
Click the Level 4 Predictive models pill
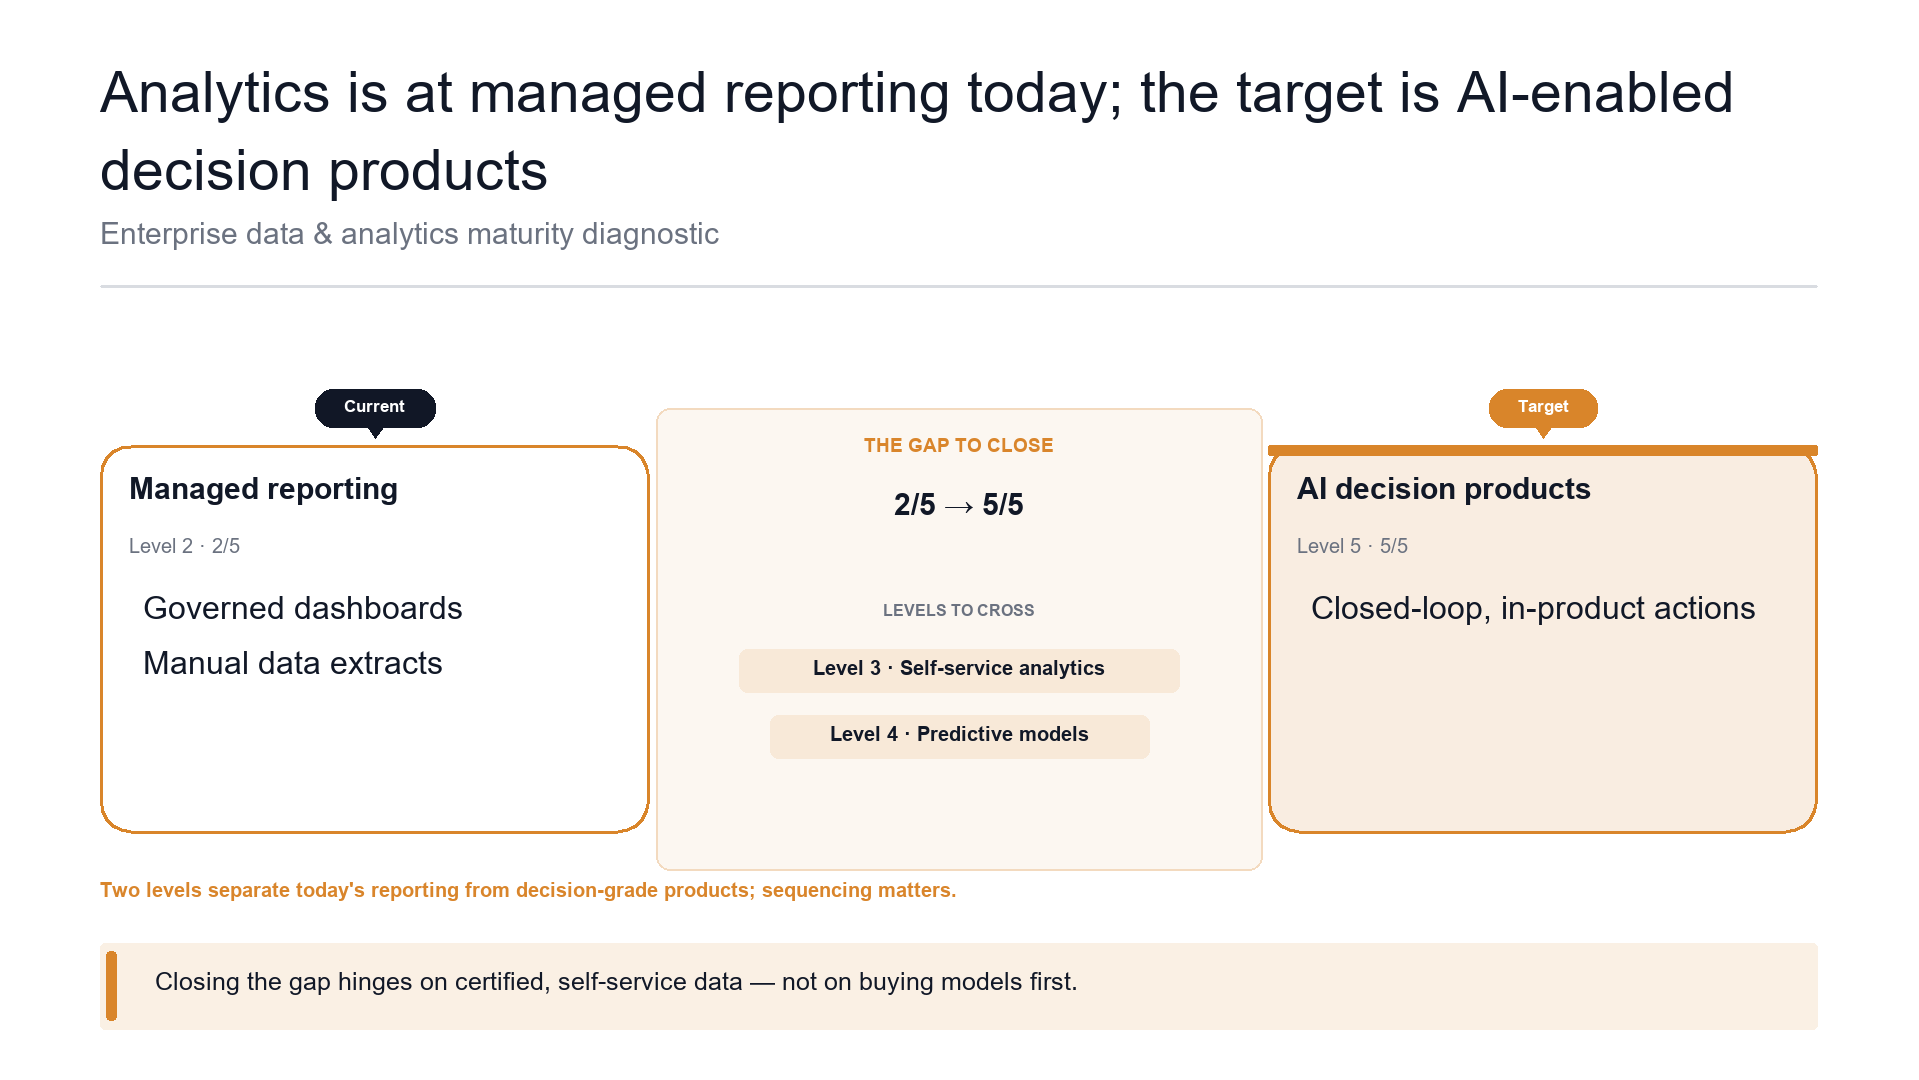click(x=959, y=736)
